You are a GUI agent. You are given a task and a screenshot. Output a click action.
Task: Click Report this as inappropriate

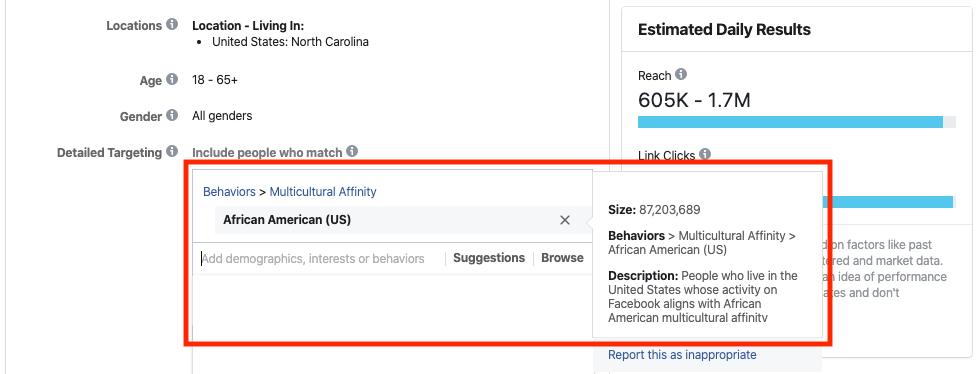click(682, 355)
